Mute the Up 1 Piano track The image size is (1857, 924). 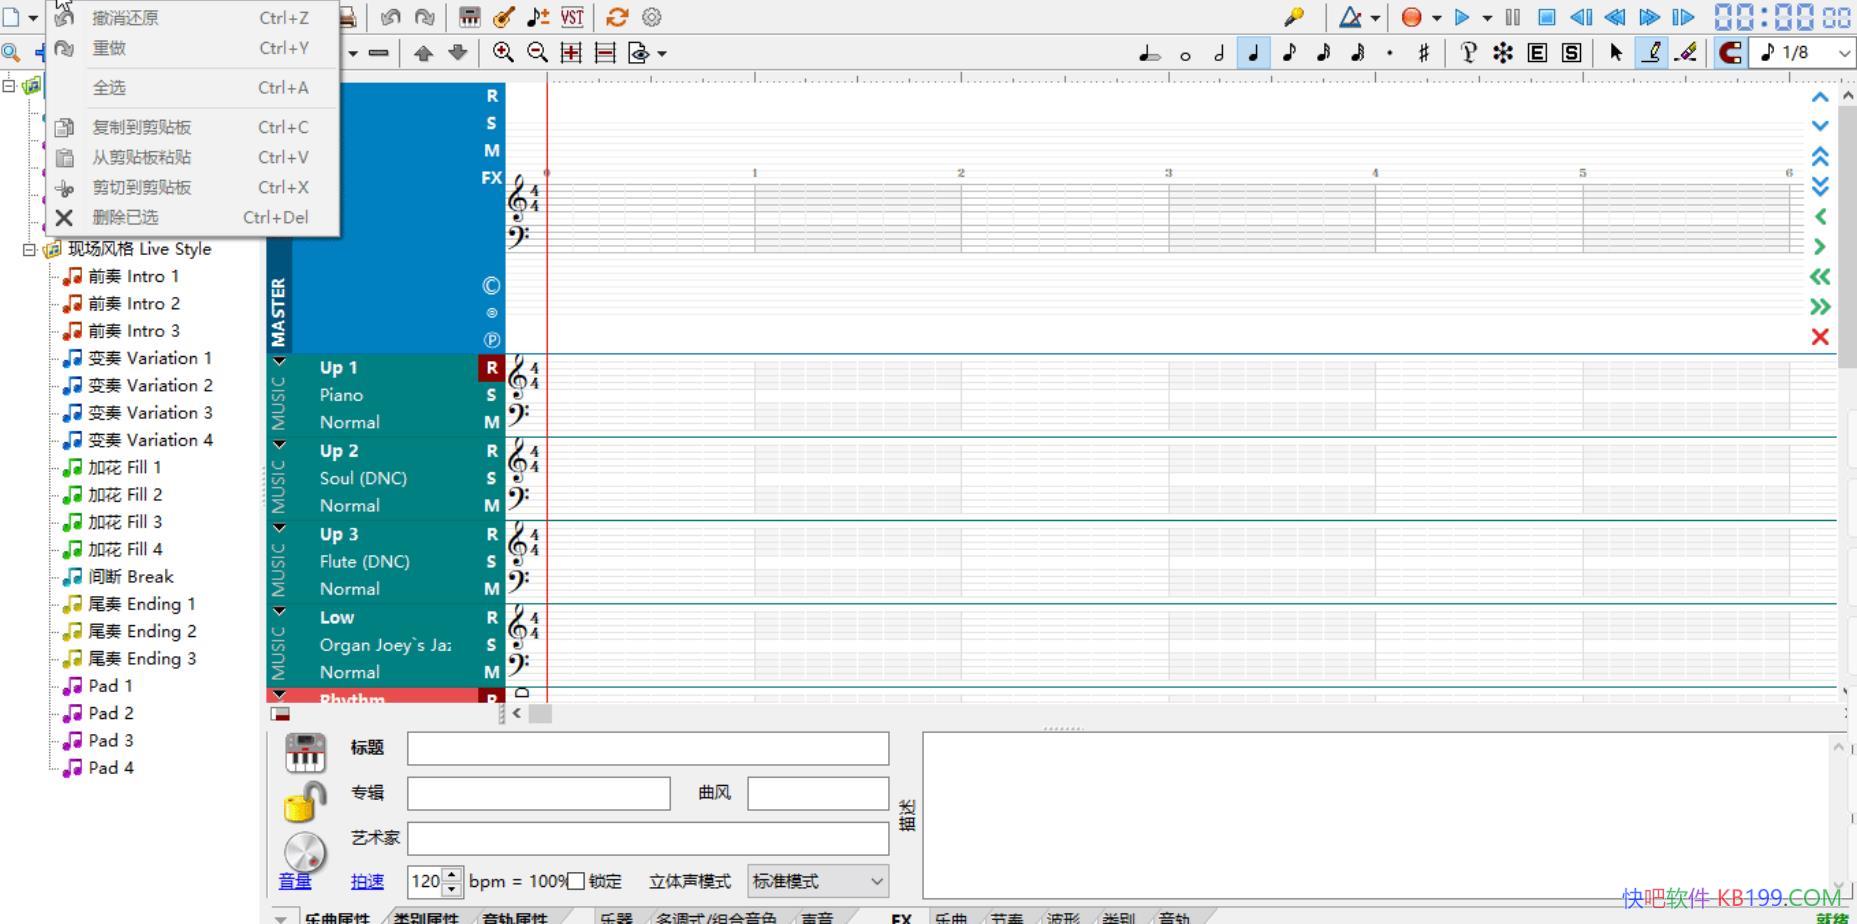tap(491, 422)
